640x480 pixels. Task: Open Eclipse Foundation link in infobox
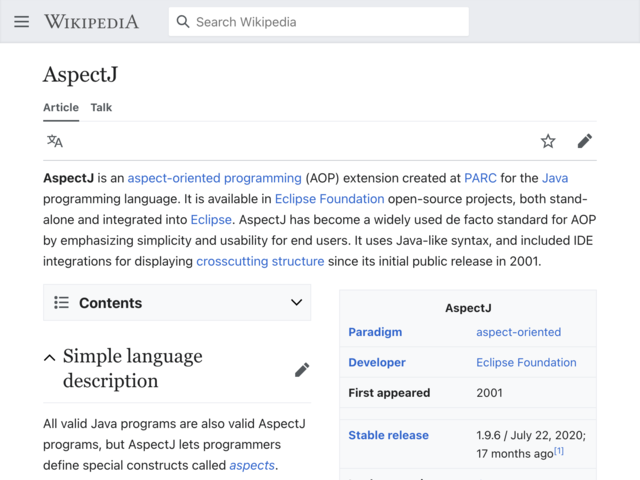point(526,362)
